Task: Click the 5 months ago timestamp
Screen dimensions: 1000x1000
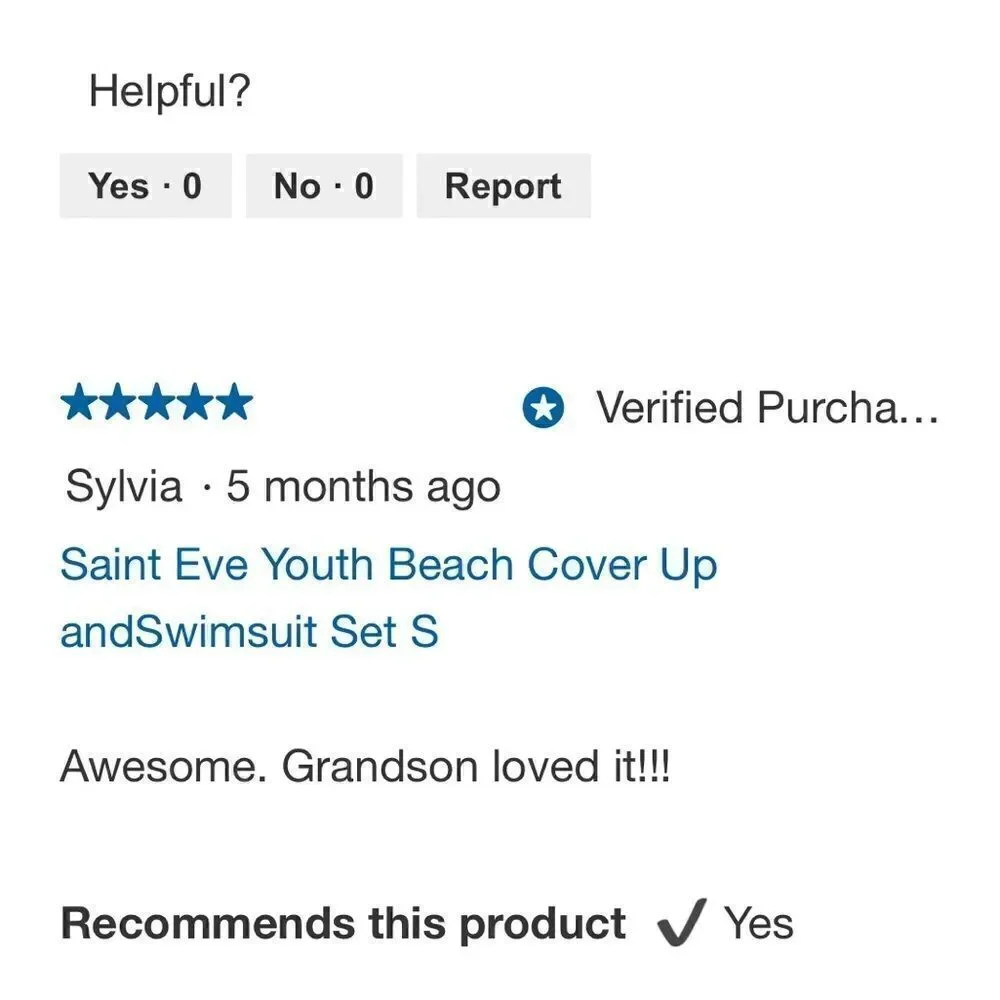Action: tap(364, 487)
